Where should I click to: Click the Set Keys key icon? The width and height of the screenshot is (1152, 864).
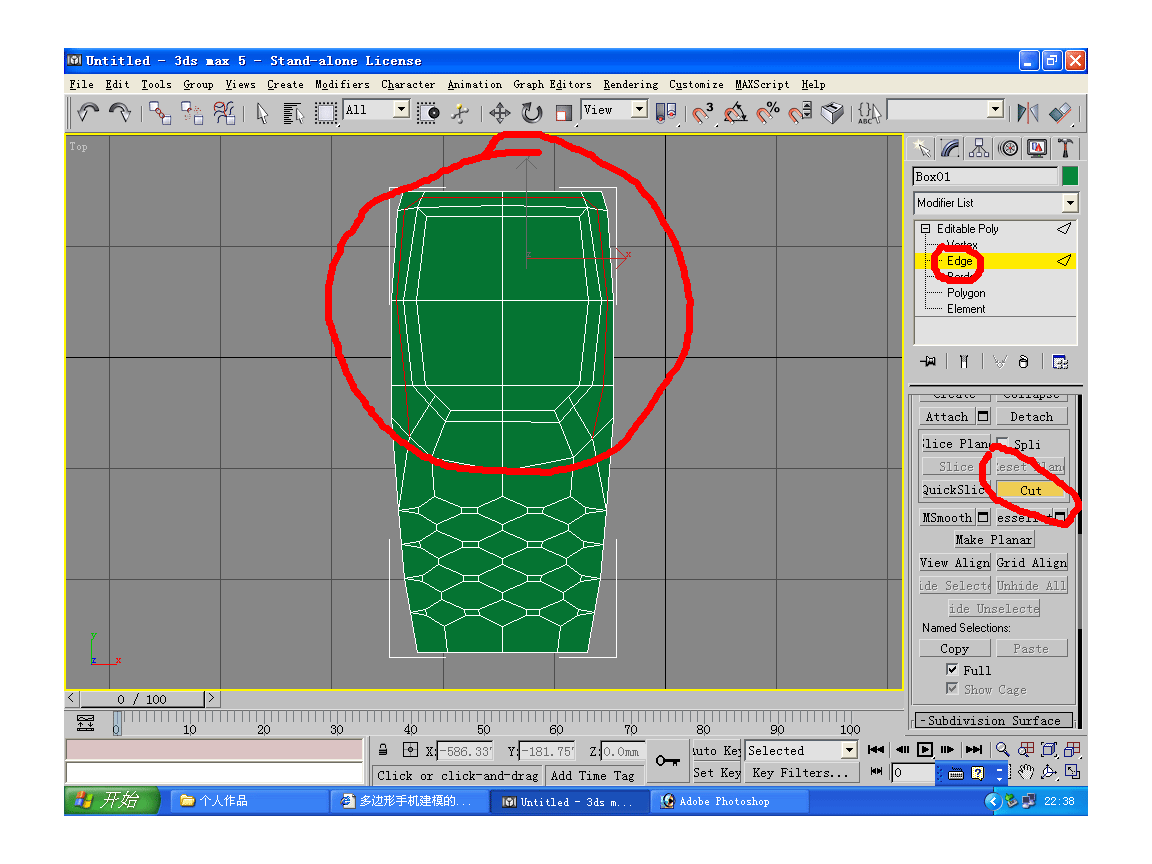pyautogui.click(x=667, y=761)
